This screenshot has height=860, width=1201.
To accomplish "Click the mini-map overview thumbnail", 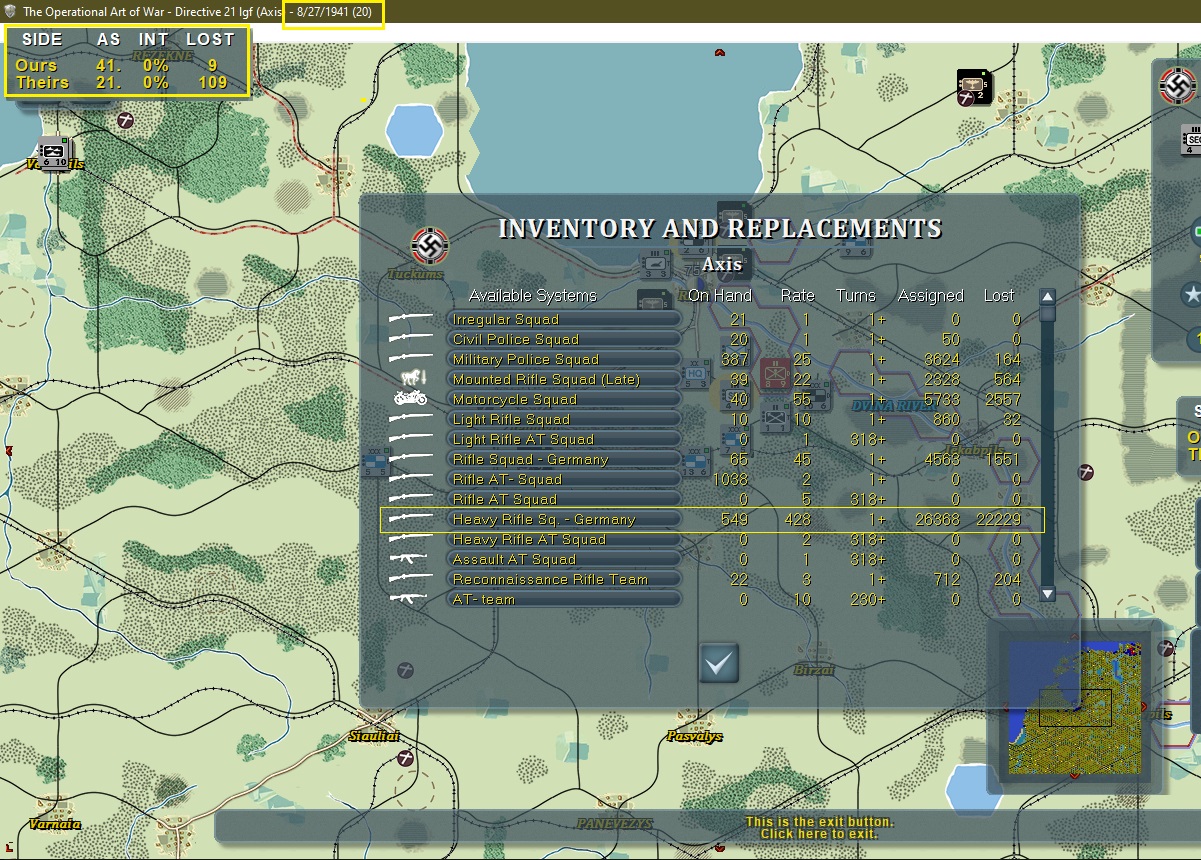I will coord(1074,707).
